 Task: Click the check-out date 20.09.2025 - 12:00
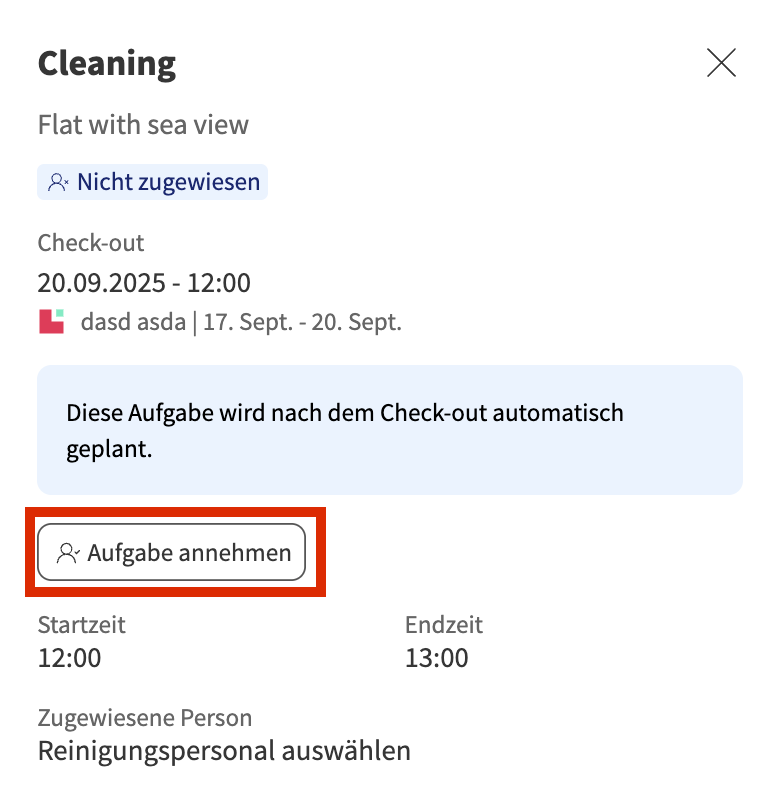(144, 283)
